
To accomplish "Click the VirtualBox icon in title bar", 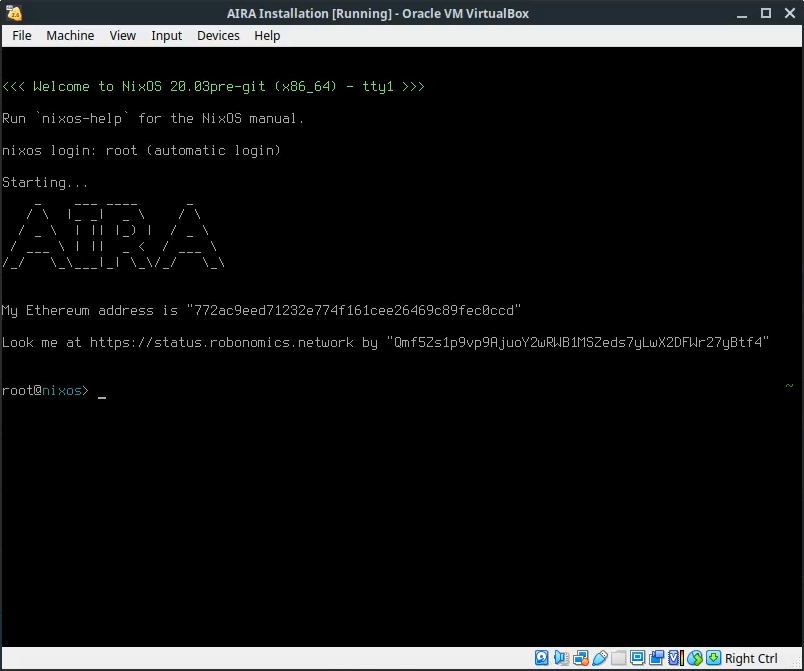I will click(x=14, y=13).
